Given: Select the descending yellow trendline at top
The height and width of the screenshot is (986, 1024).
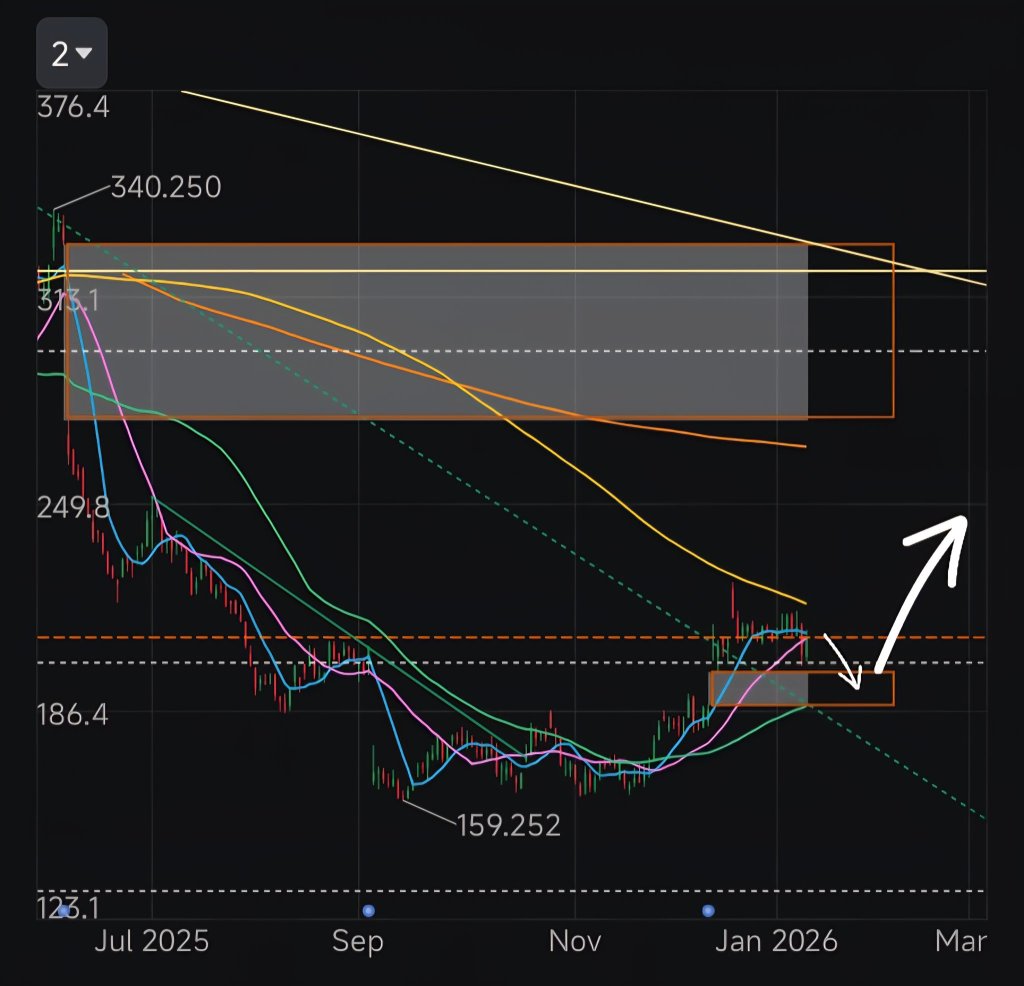Looking at the screenshot, I should pyautogui.click(x=583, y=188).
